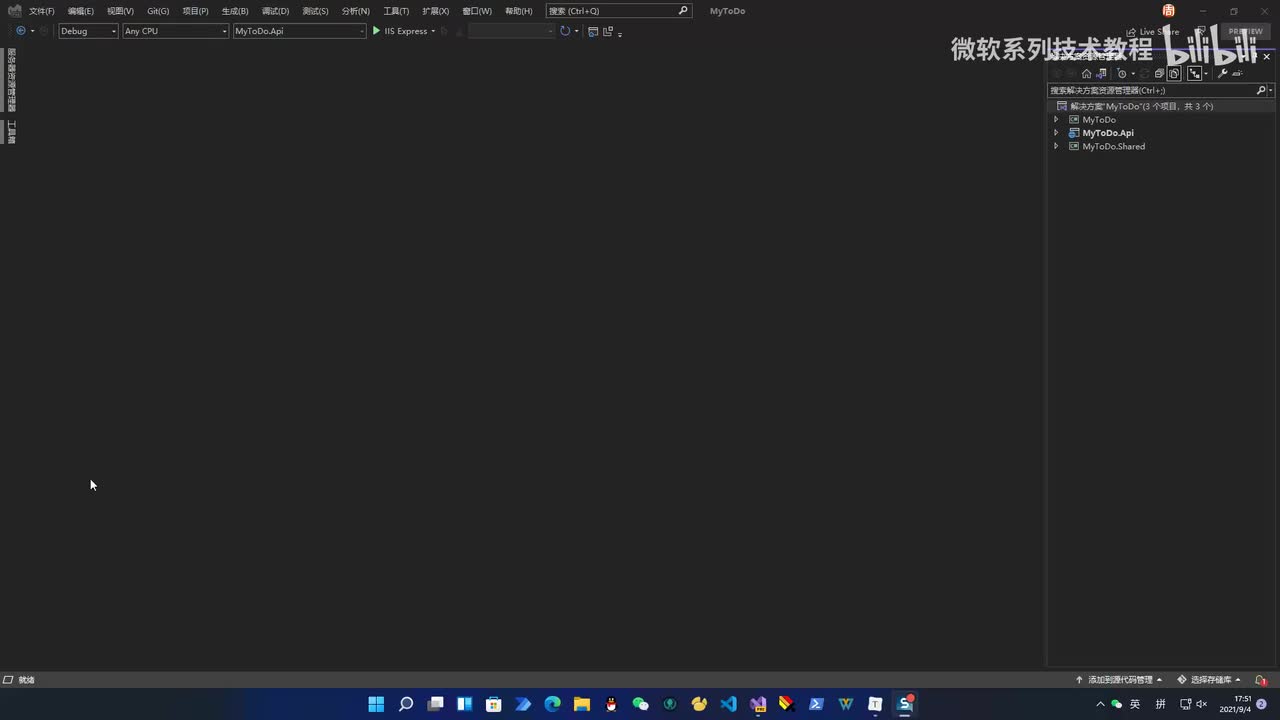Viewport: 1280px width, 720px height.
Task: Open the MyToDo.Api startup project dropdown
Action: [300, 31]
